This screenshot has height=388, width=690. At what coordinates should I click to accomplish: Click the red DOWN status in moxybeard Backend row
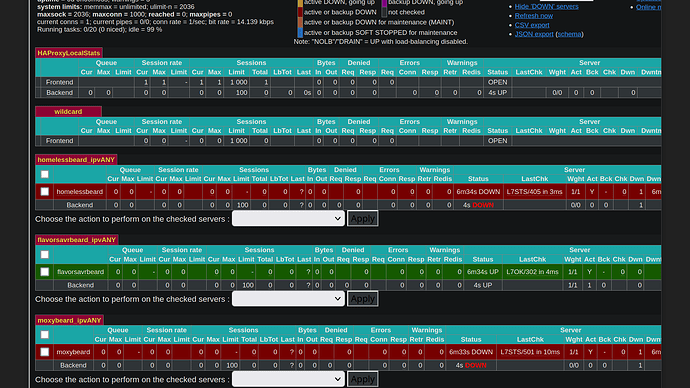476,365
